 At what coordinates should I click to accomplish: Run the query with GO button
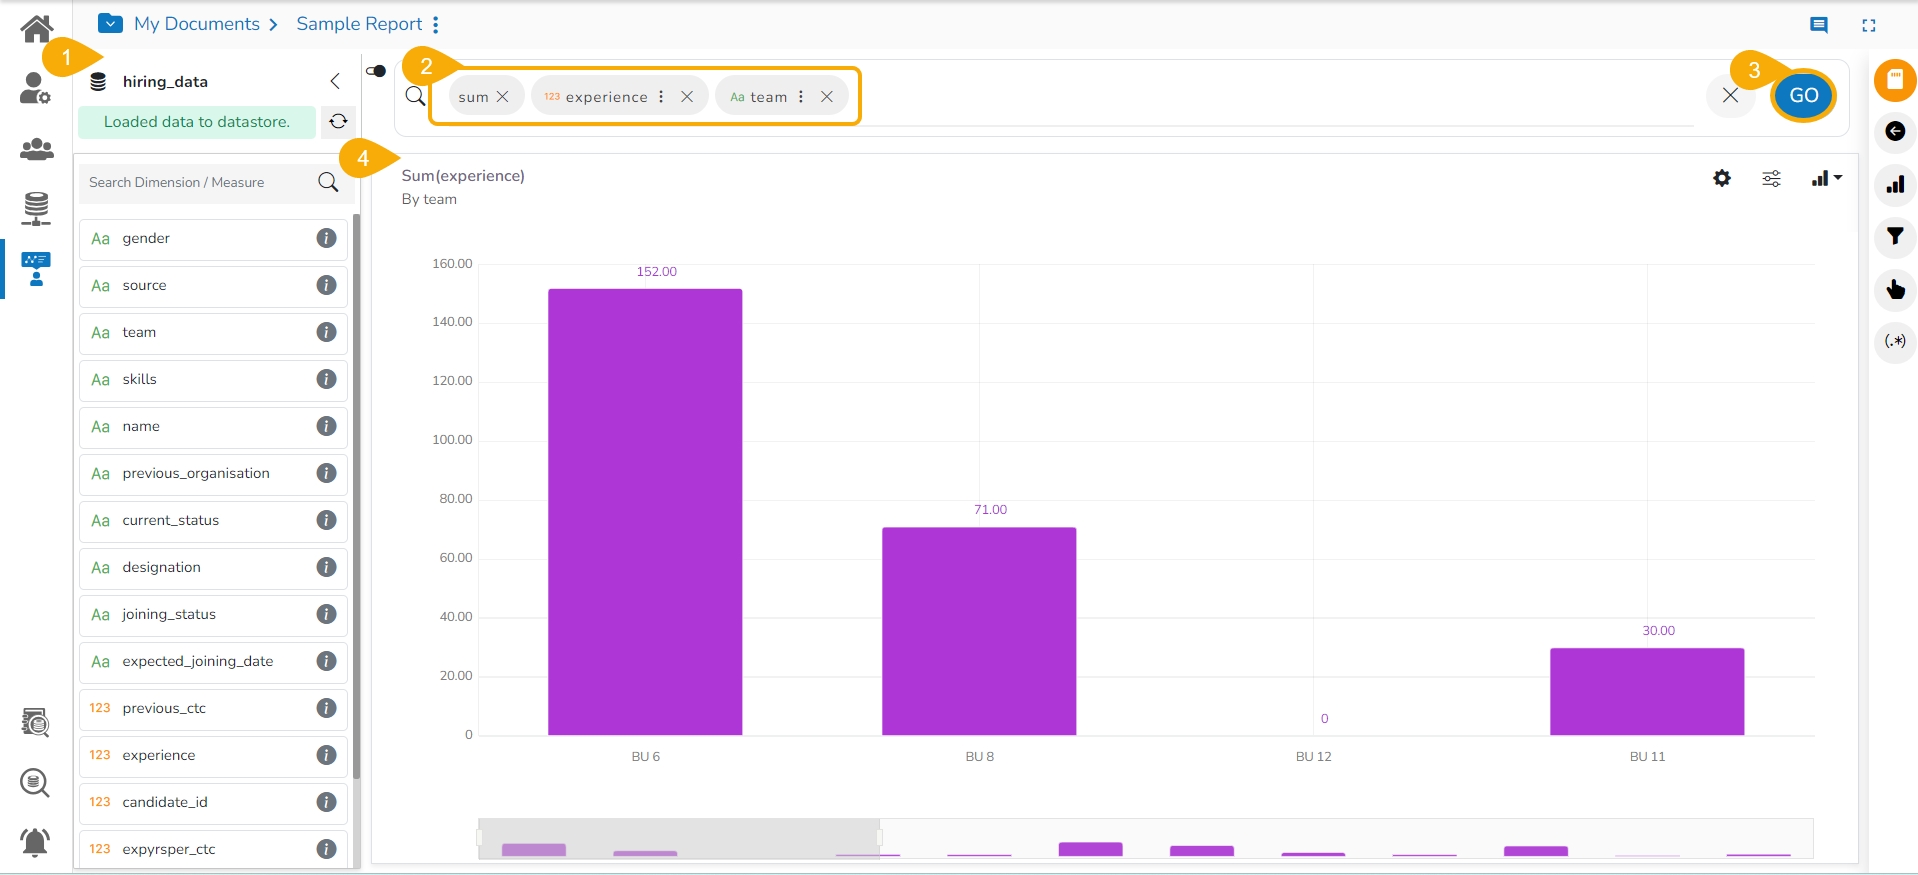click(1804, 95)
